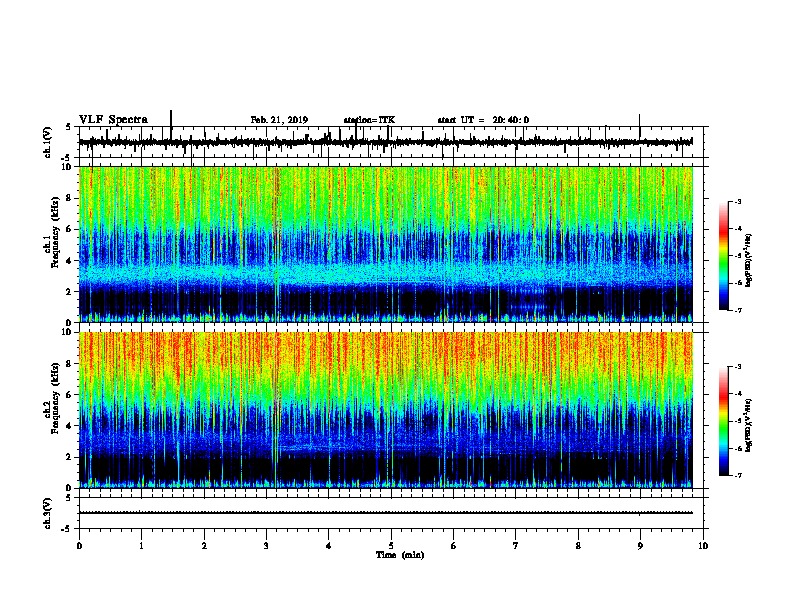Click the "-3" label on ch.2 colorbar
Screen dimensions: 792x612
[x=738, y=367]
